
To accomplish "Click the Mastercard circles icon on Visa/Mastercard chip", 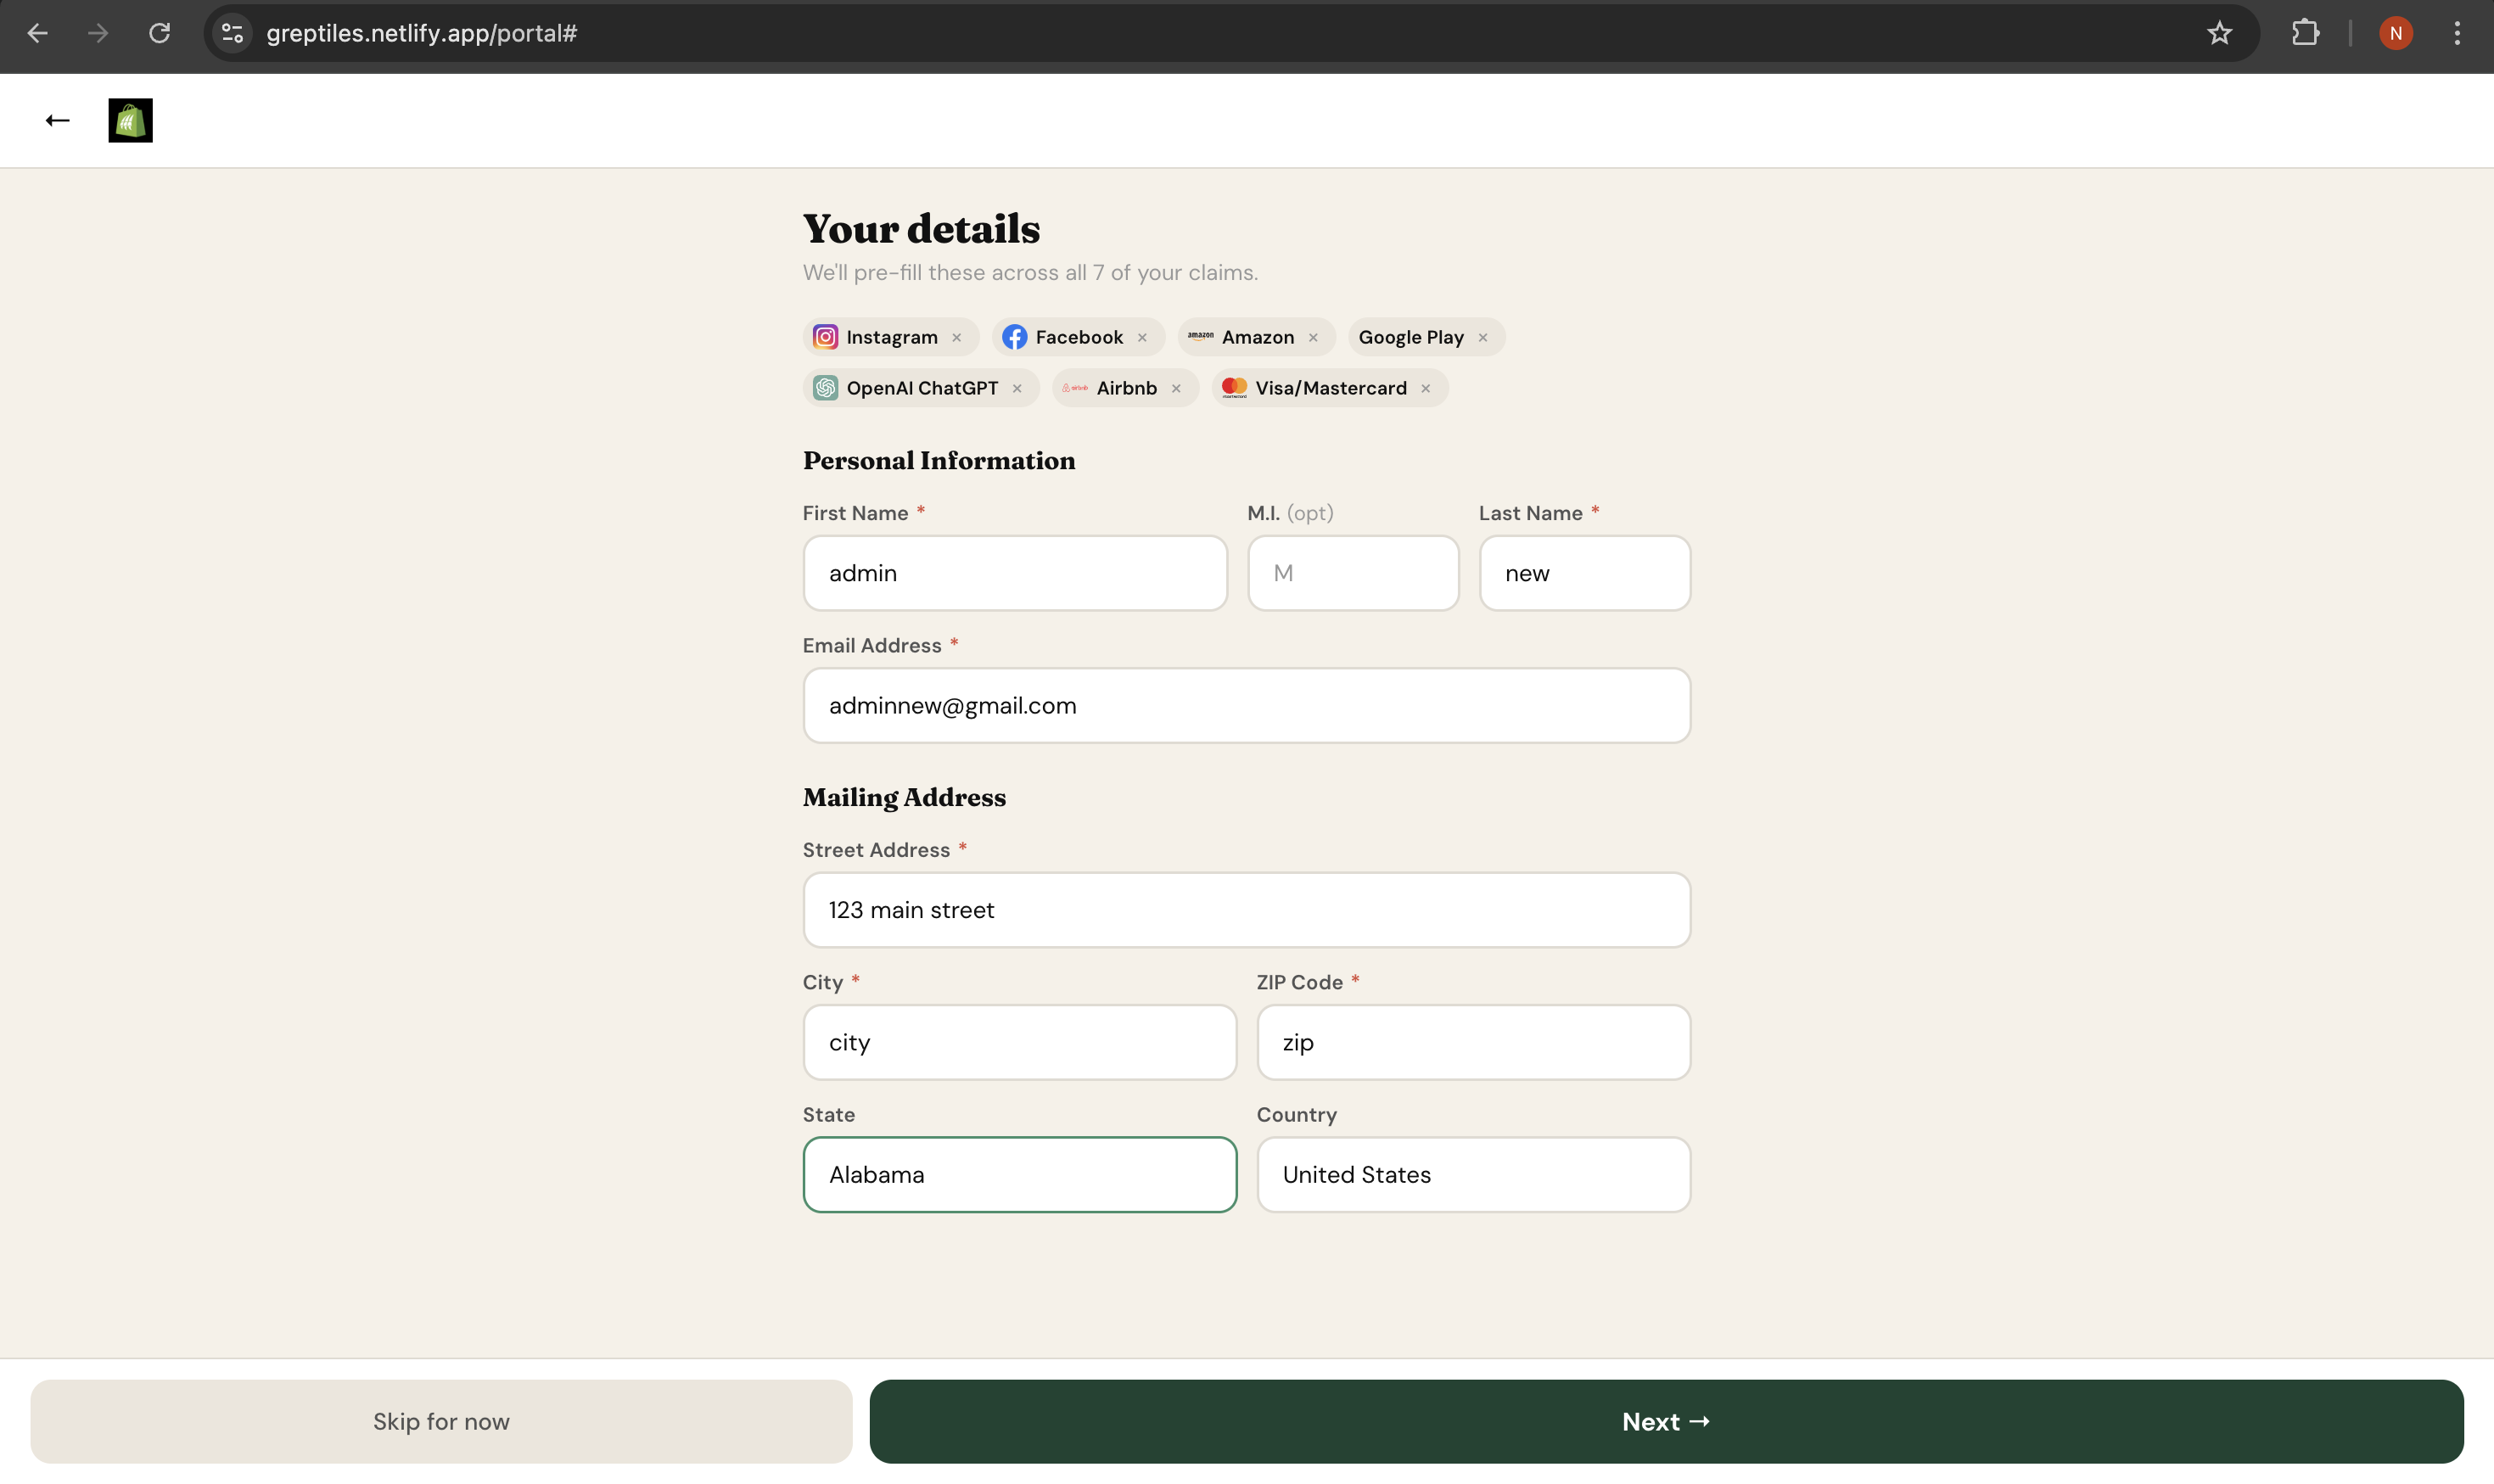I will pyautogui.click(x=1235, y=388).
